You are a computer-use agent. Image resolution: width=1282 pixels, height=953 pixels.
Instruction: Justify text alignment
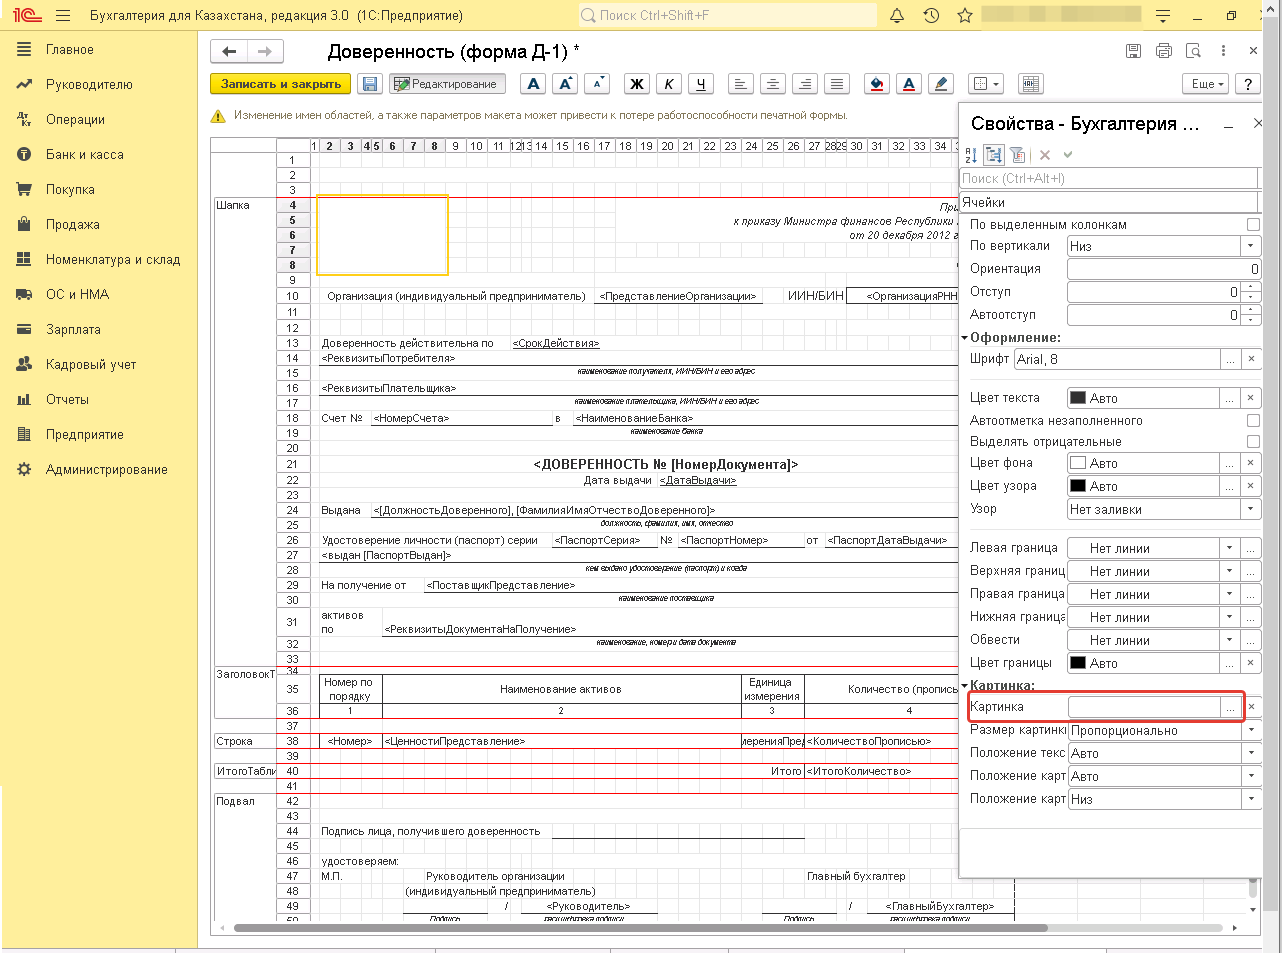coord(838,84)
